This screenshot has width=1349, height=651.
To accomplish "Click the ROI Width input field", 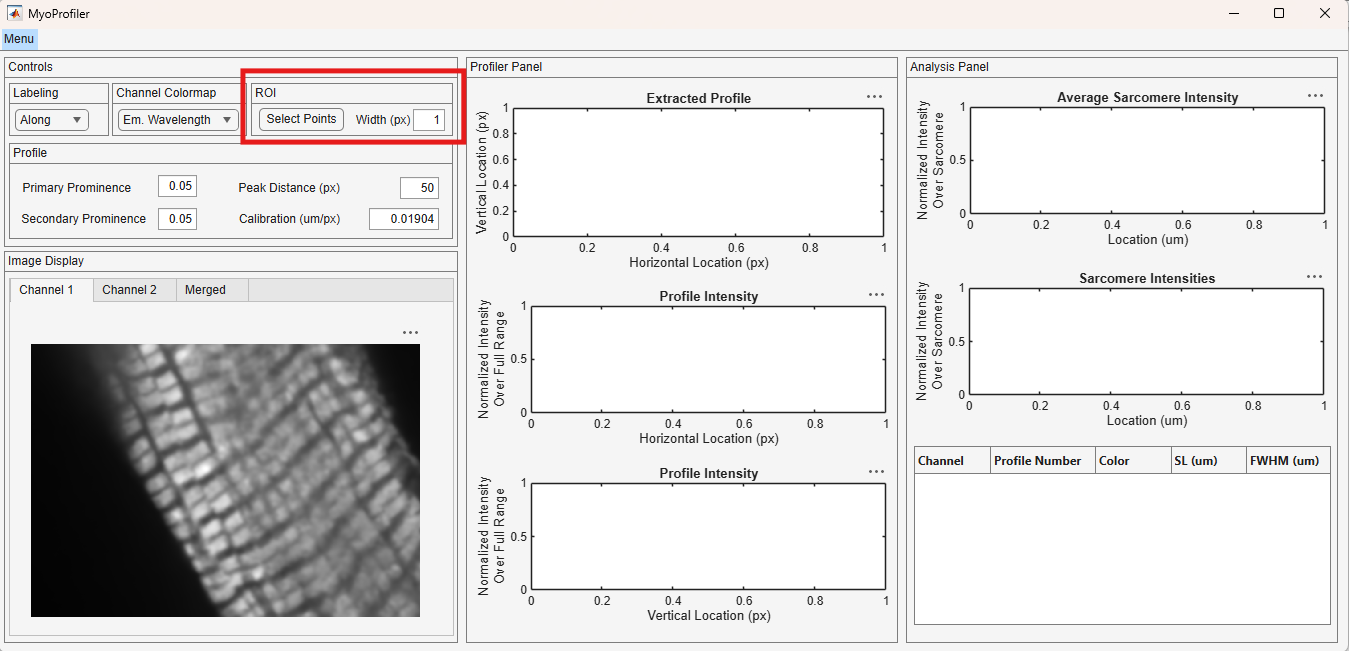I will click(429, 120).
